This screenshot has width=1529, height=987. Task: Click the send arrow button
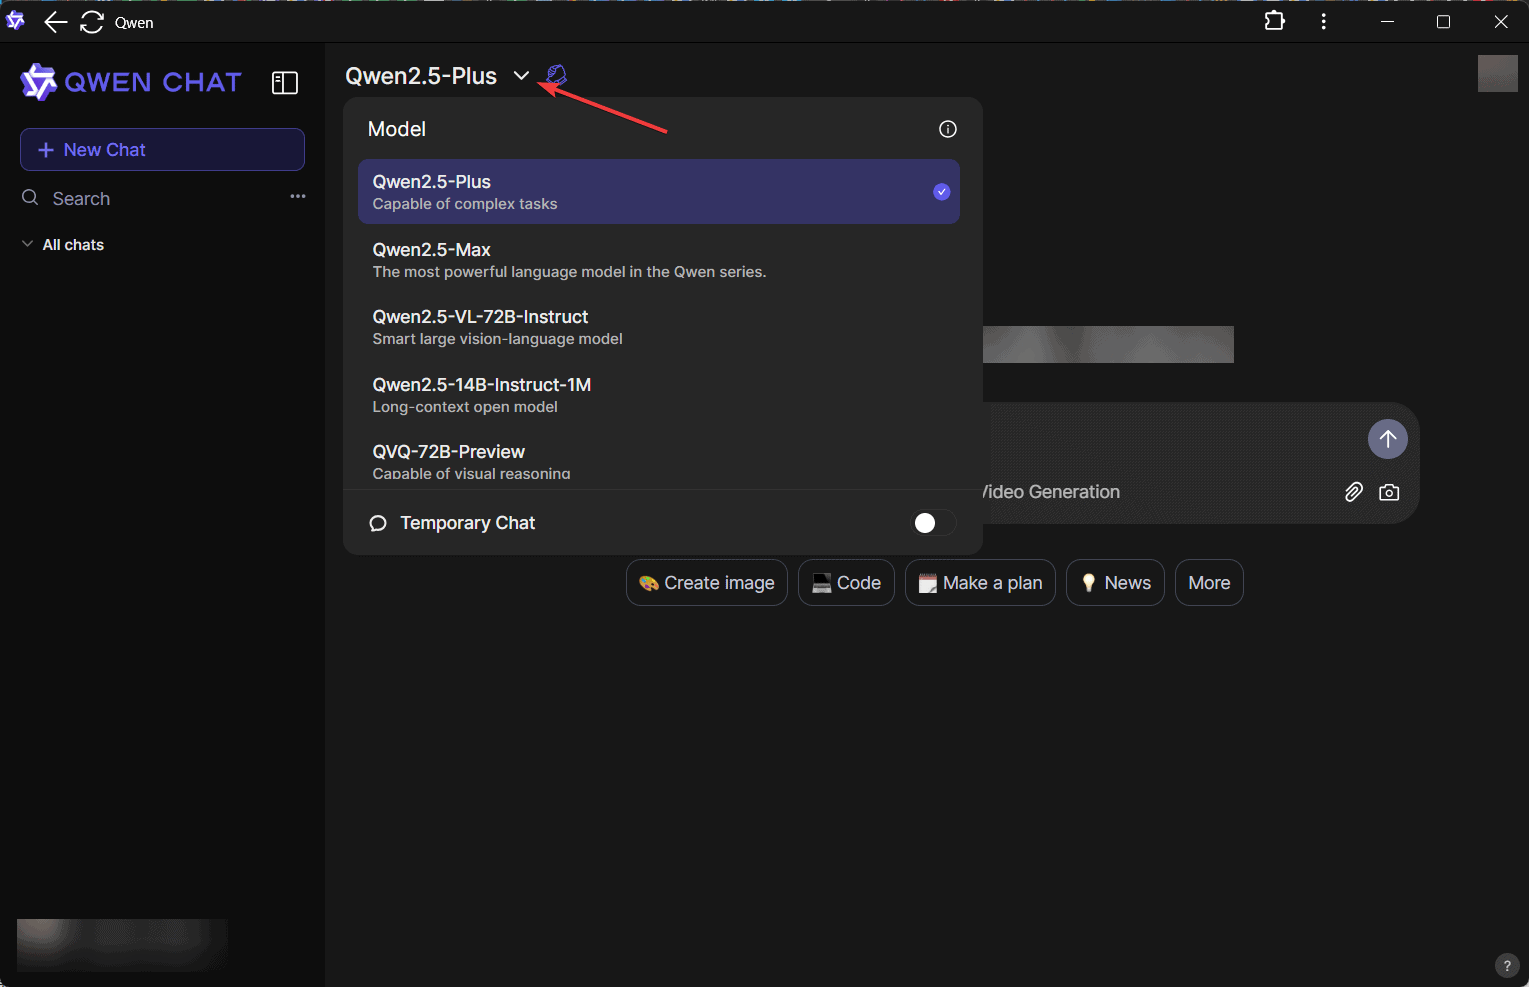pos(1387,438)
